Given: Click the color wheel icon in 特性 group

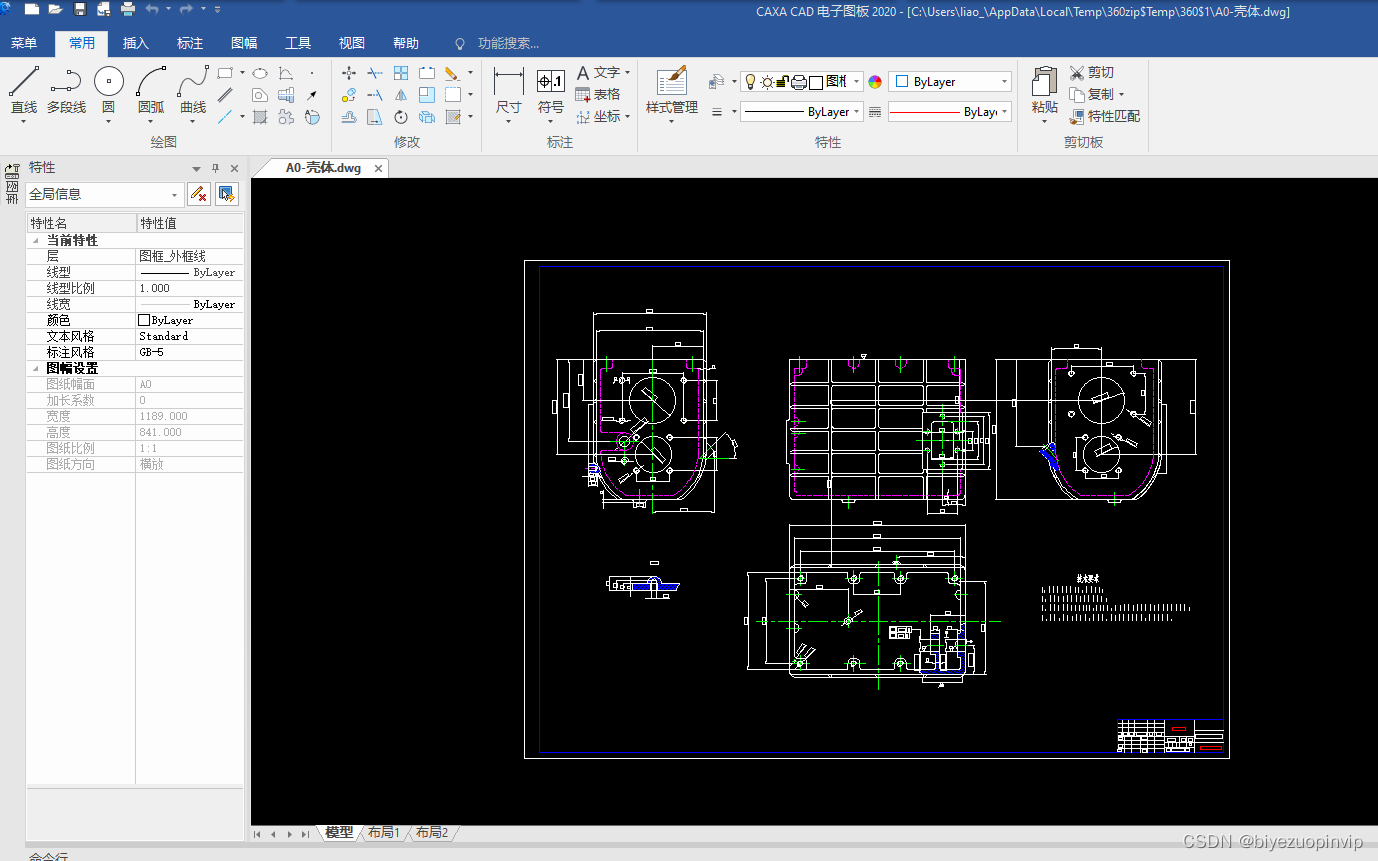Looking at the screenshot, I should click(x=875, y=82).
